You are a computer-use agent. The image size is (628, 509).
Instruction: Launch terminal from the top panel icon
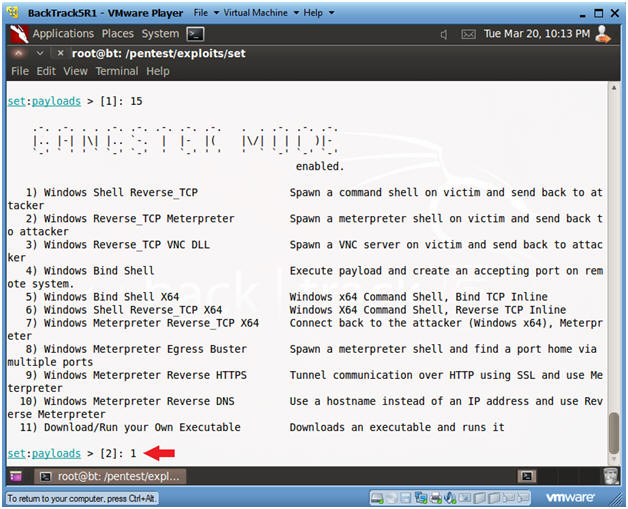(x=195, y=34)
